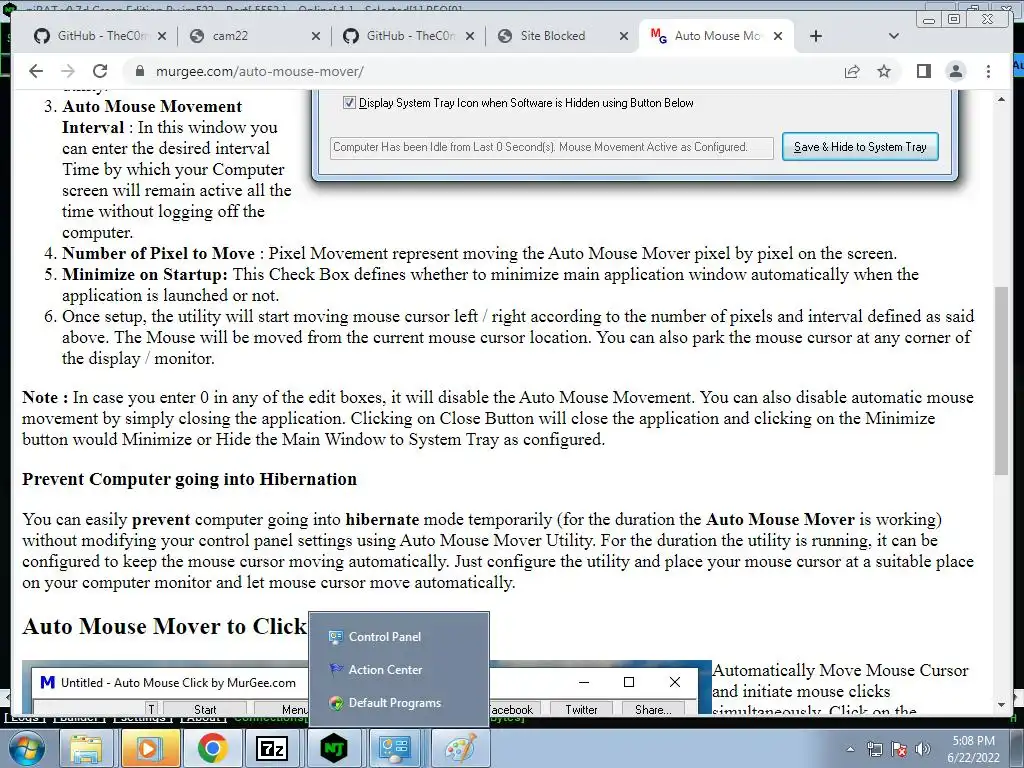Screen dimensions: 1024x768
Task: Click the Minimize on Startup list item text
Action: pos(490,285)
